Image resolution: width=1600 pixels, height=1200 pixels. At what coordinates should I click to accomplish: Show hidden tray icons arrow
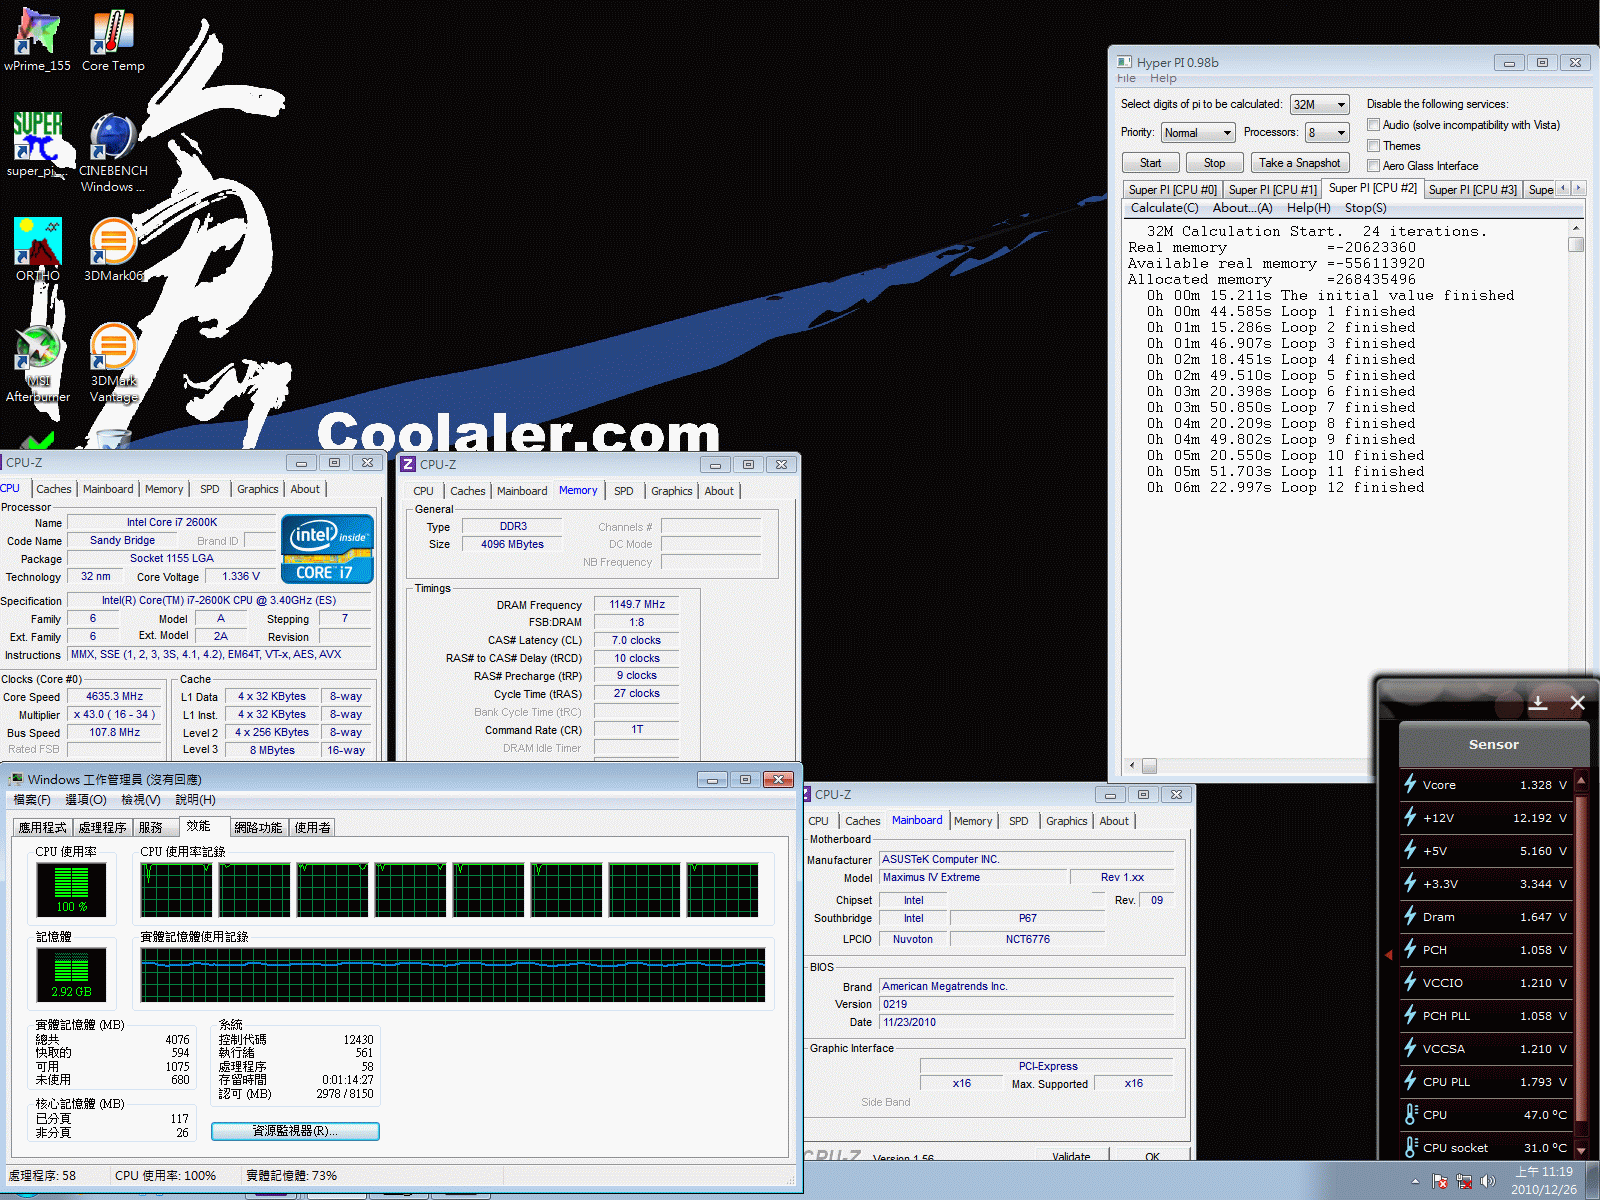pyautogui.click(x=1415, y=1182)
